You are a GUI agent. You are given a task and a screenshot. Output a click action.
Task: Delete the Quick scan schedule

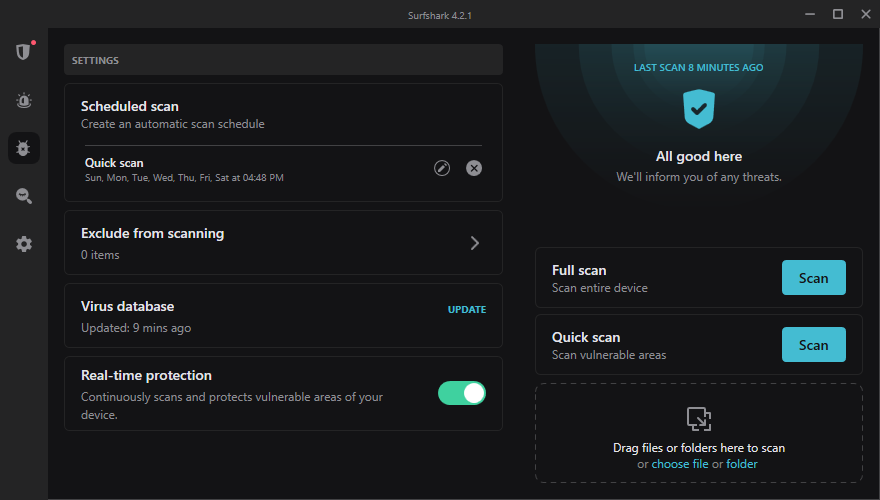pos(474,168)
